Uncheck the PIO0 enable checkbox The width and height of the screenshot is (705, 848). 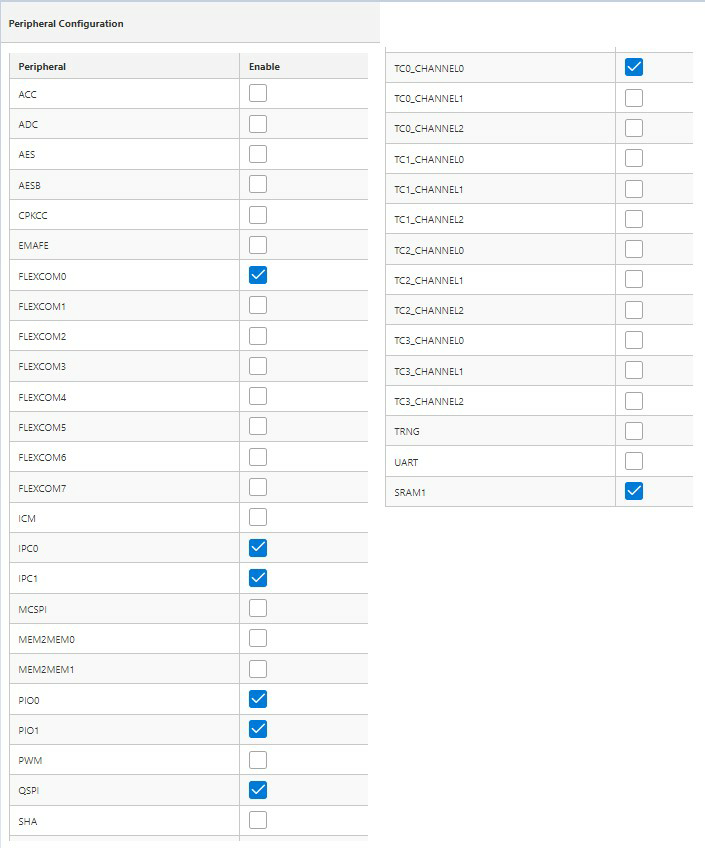pyautogui.click(x=258, y=698)
